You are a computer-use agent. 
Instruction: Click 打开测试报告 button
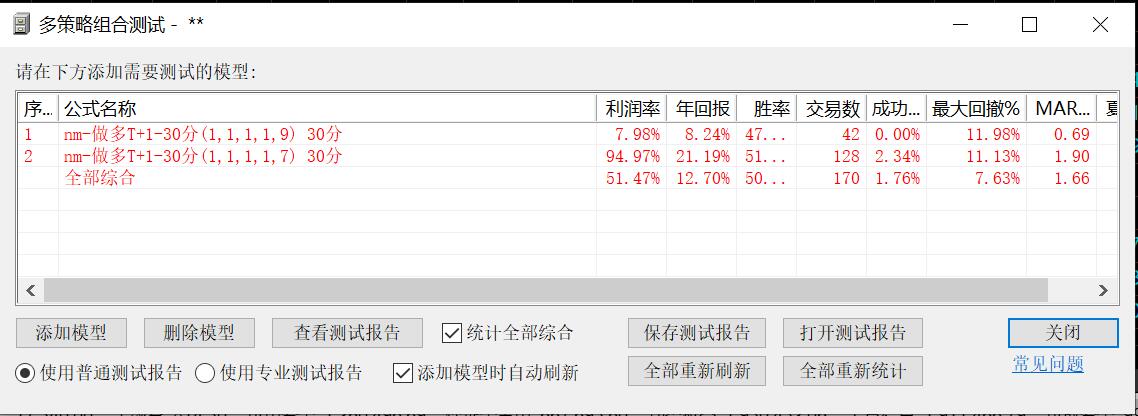[x=852, y=333]
